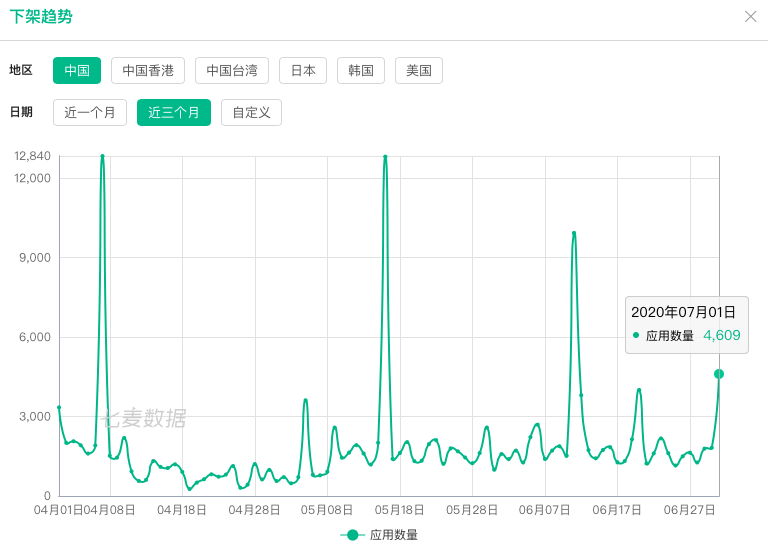Close the 下架趋势 dialog with the X
The image size is (768, 548).
point(750,17)
